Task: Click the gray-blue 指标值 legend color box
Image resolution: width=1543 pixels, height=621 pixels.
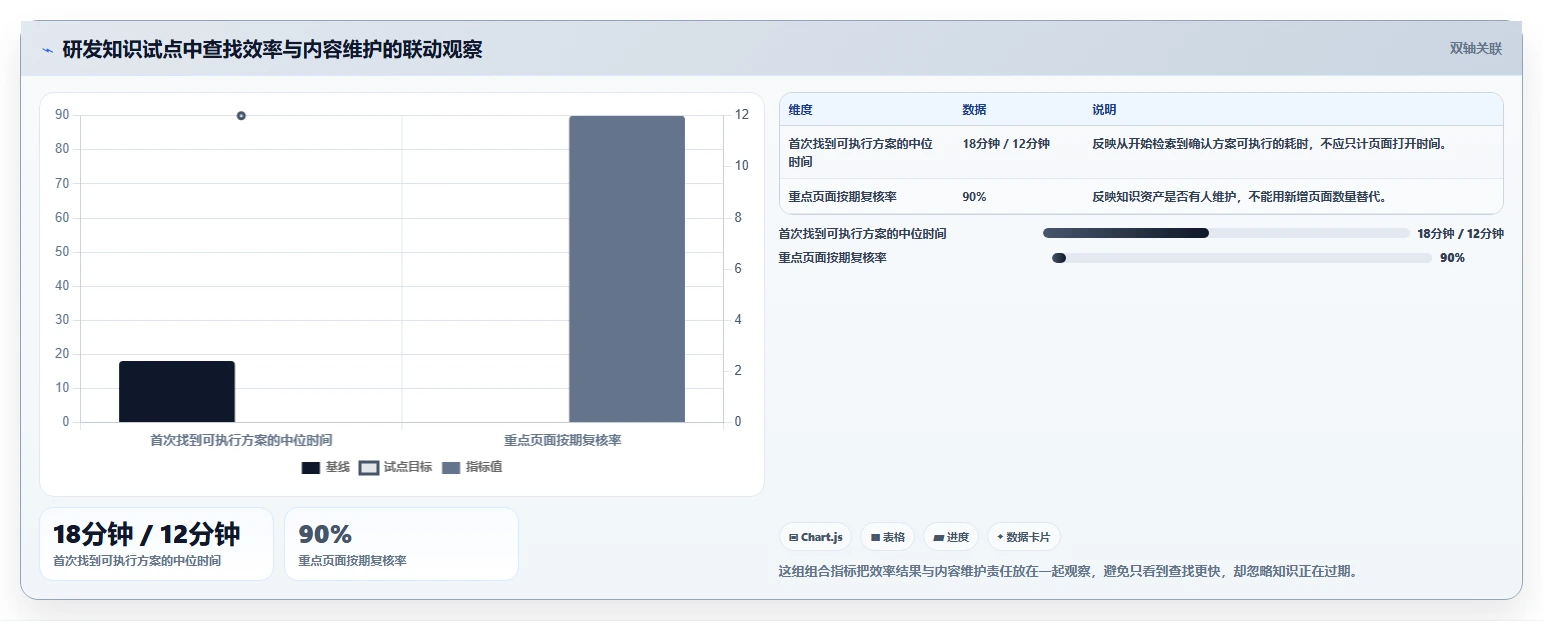Action: (451, 468)
